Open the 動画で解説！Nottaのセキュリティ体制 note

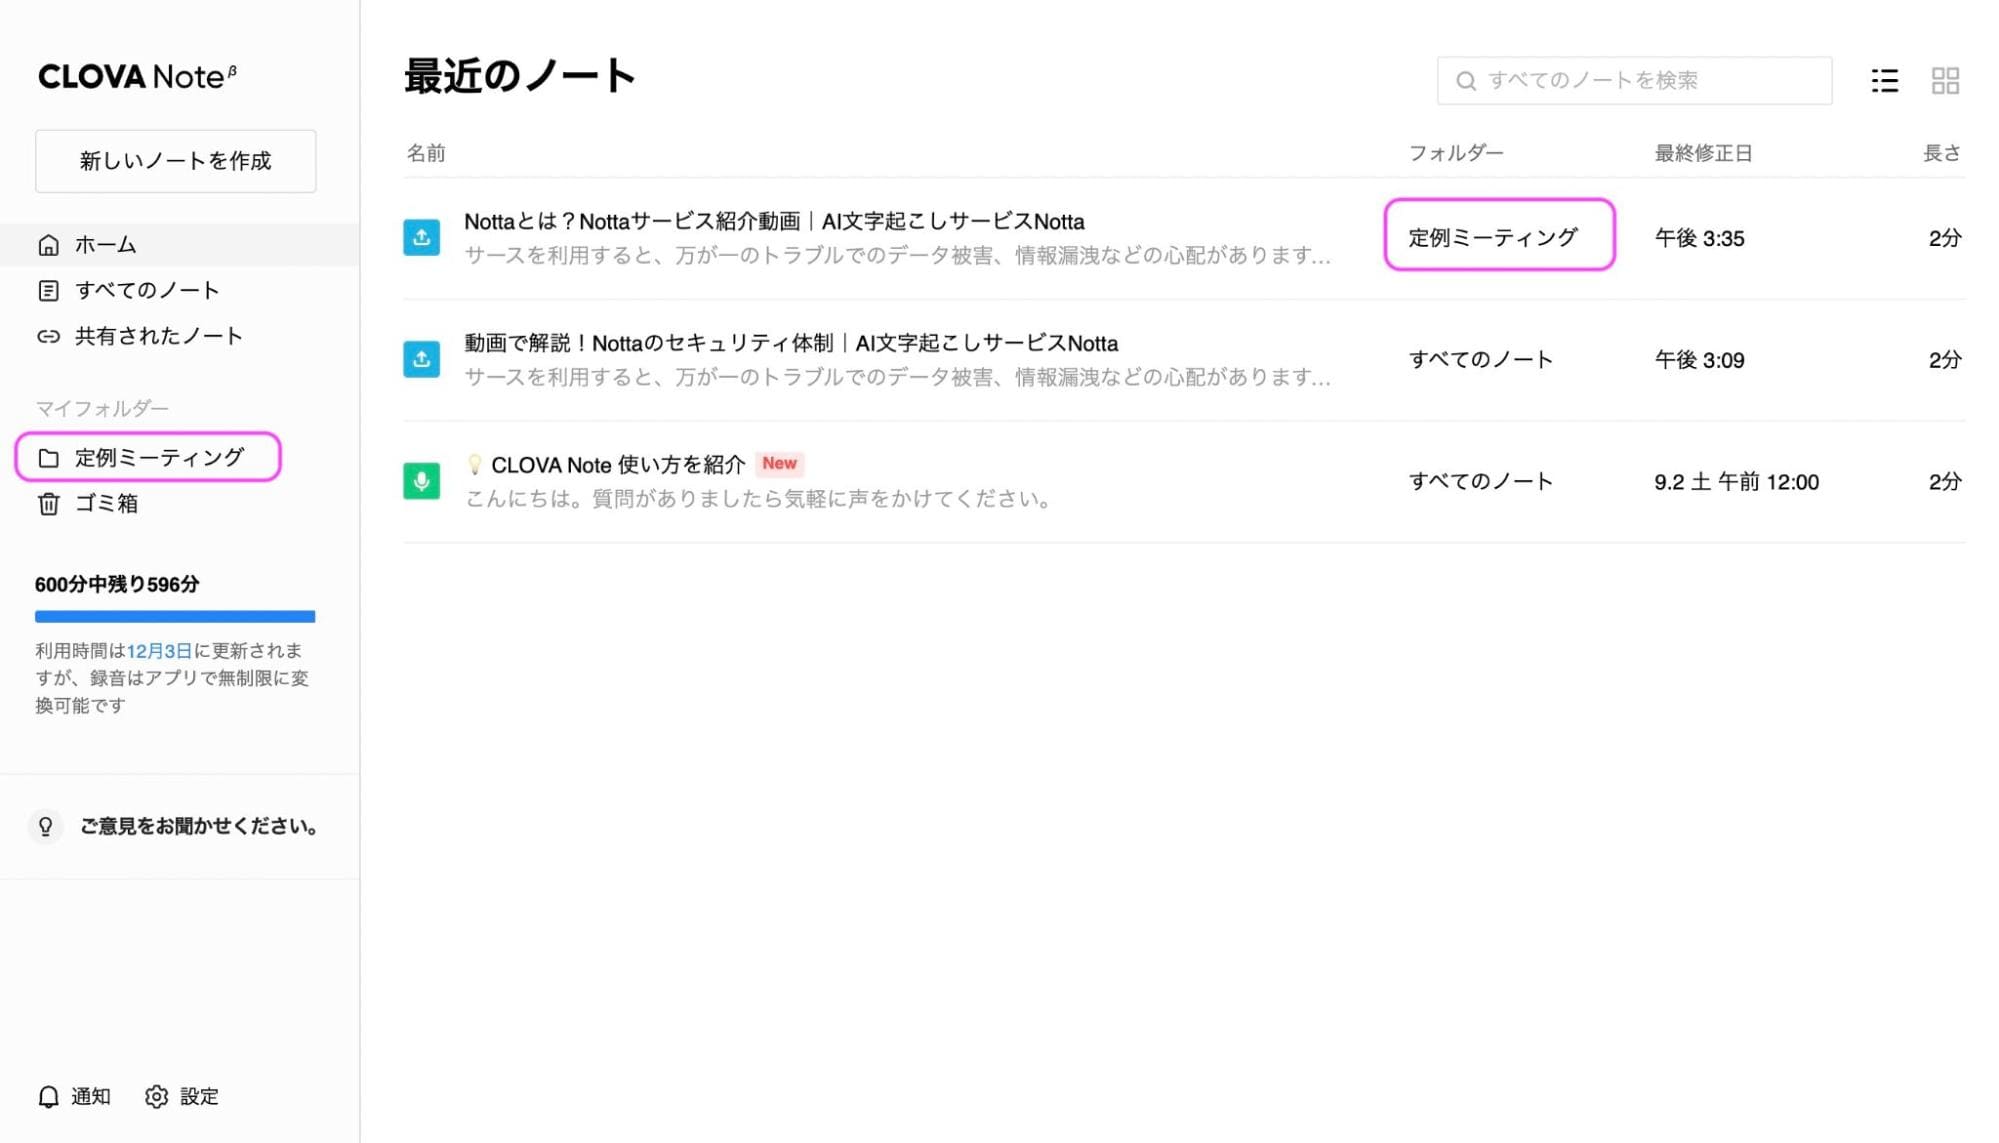[x=791, y=344]
